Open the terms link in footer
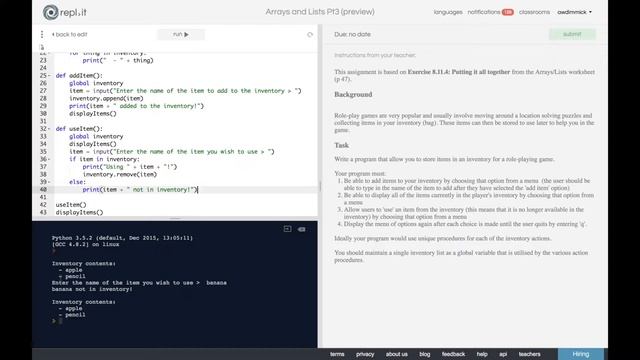The width and height of the screenshot is (640, 360). (337, 354)
